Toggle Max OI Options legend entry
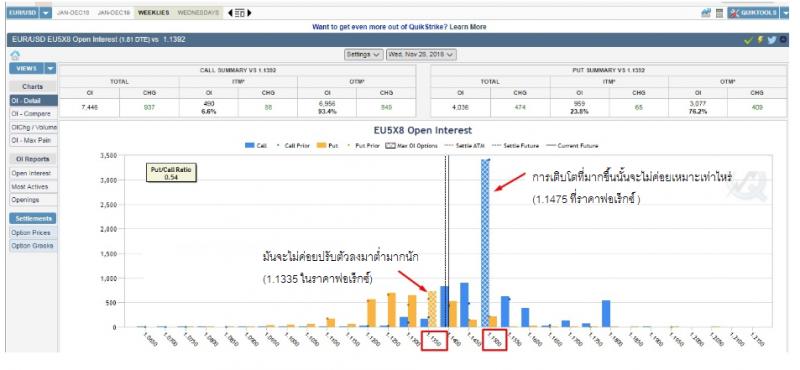 point(411,145)
